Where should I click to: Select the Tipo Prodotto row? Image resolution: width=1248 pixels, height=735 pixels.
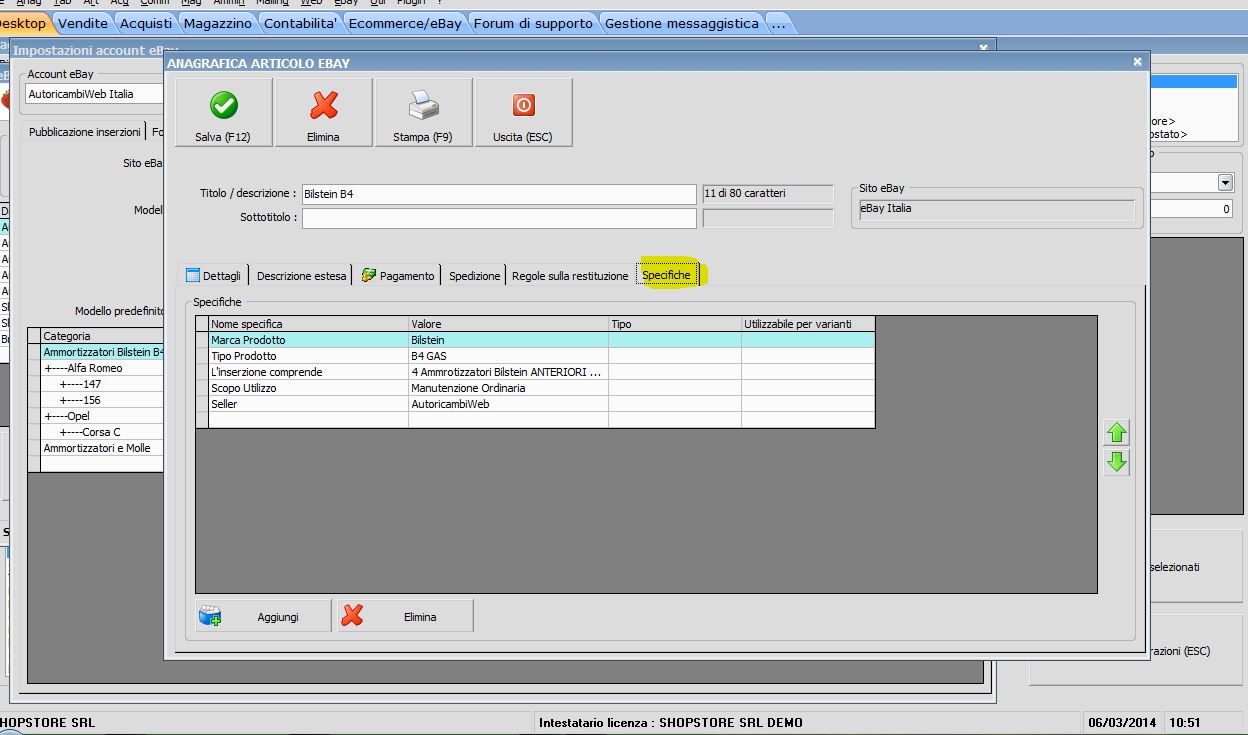[x=535, y=356]
